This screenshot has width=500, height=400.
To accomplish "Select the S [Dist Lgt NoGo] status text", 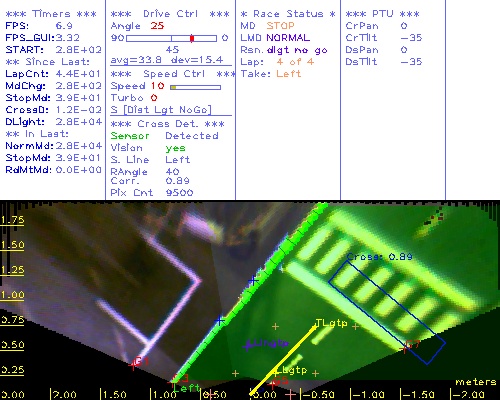I will (x=161, y=110).
